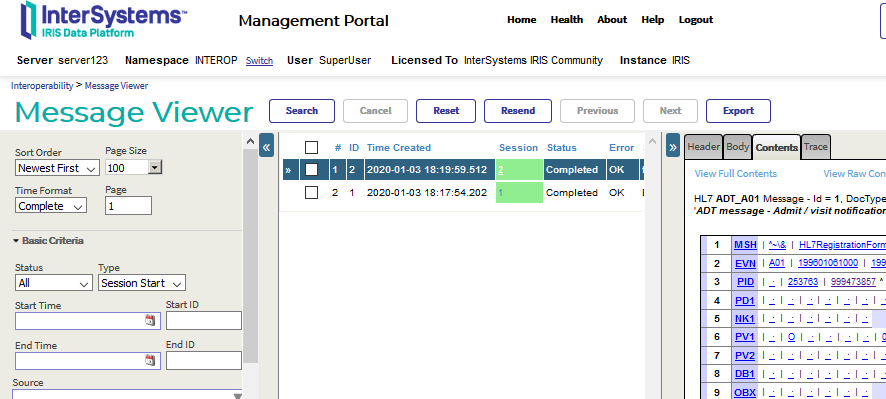886x399 pixels.
Task: Click in the Page number field
Action: [x=128, y=206]
